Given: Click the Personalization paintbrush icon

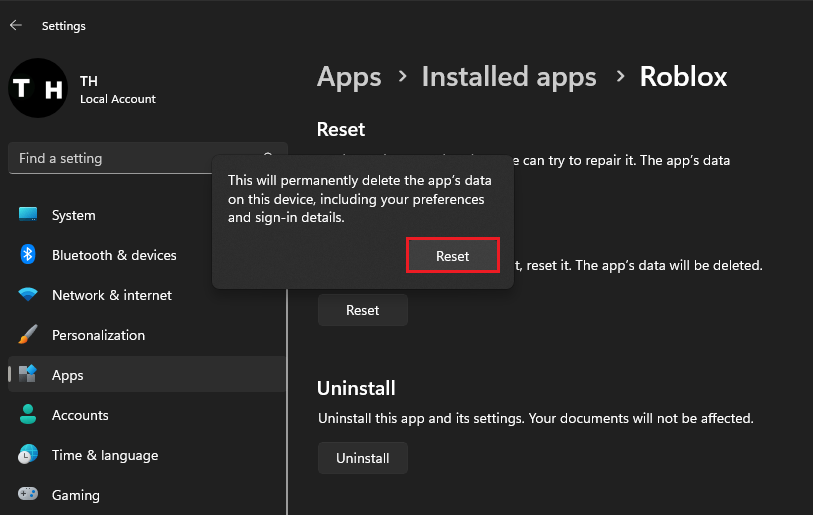Looking at the screenshot, I should pyautogui.click(x=28, y=335).
